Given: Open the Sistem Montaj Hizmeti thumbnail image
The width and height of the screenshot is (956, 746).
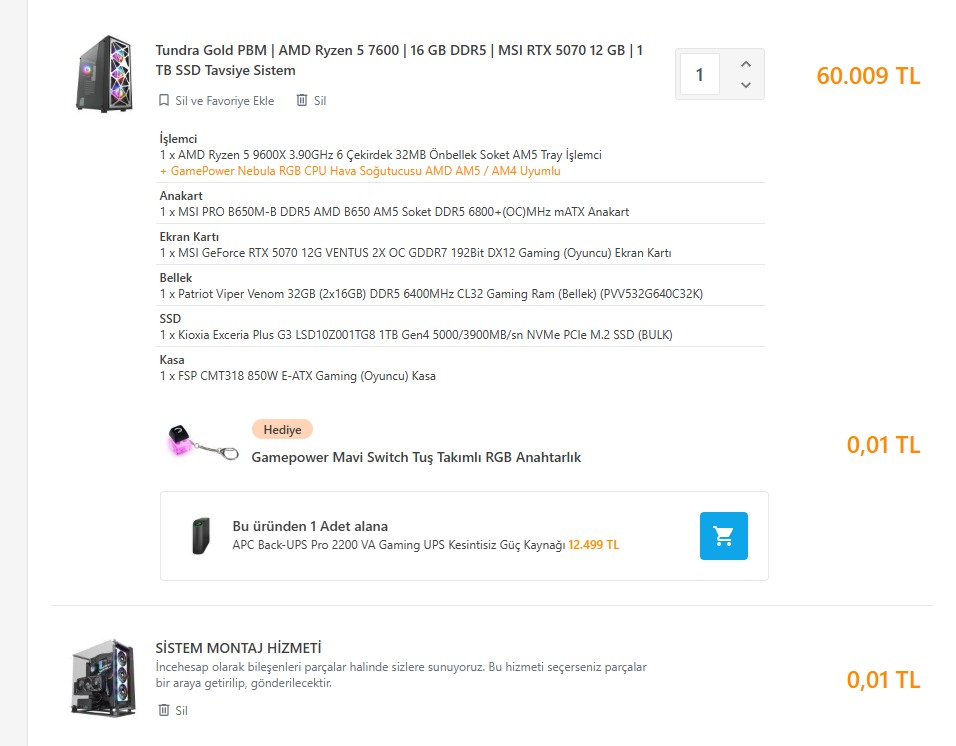Looking at the screenshot, I should click(103, 678).
